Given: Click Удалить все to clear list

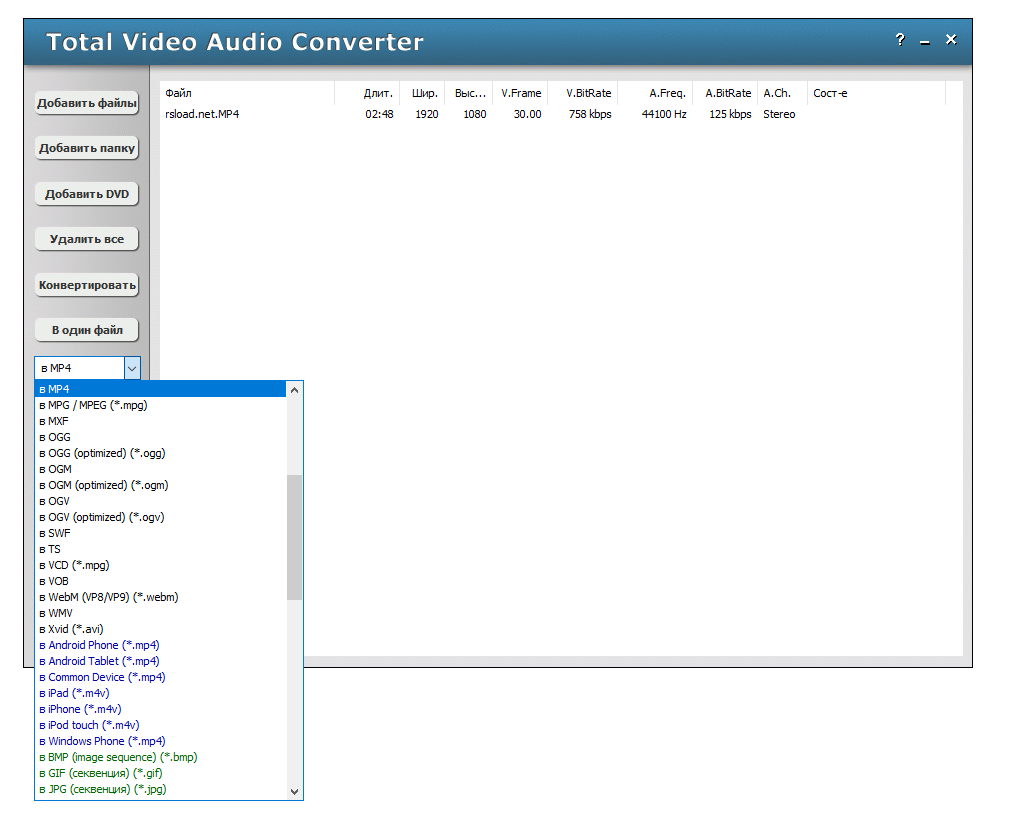Looking at the screenshot, I should coord(87,240).
